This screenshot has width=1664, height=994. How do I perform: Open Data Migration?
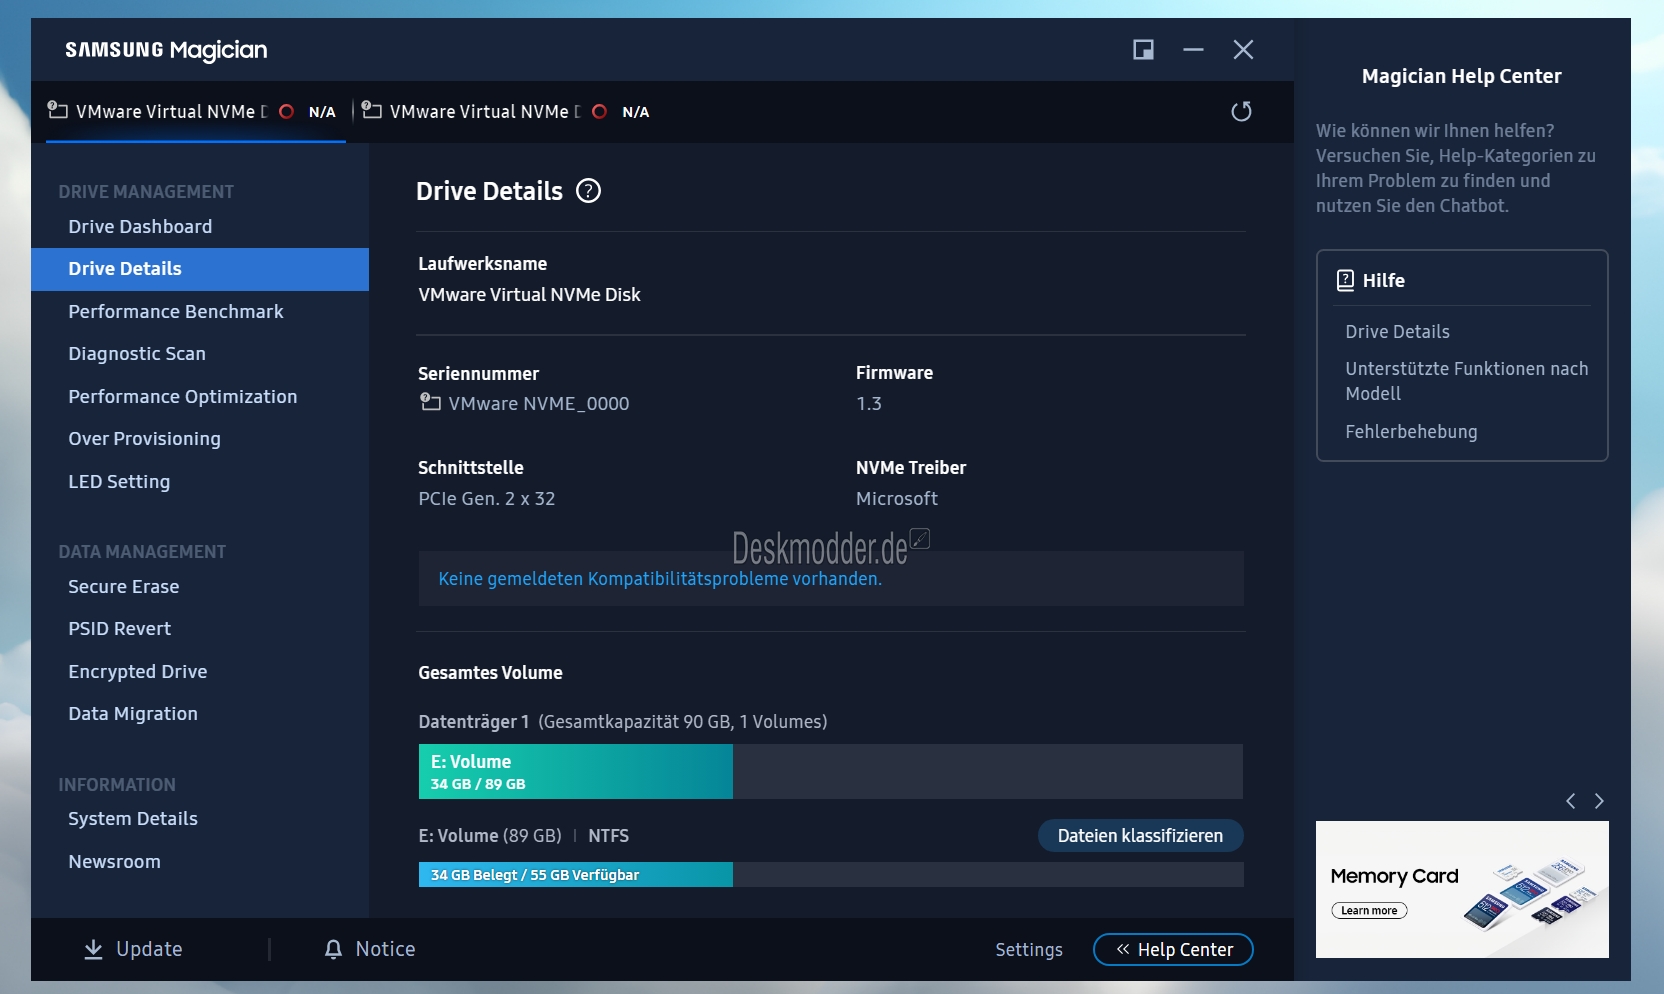(133, 714)
